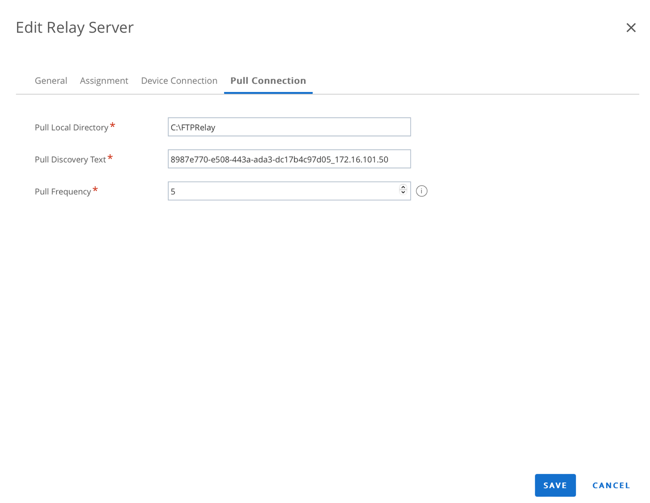Click the Edit Relay Server title
Screen dimensions: 650x503
point(75,28)
